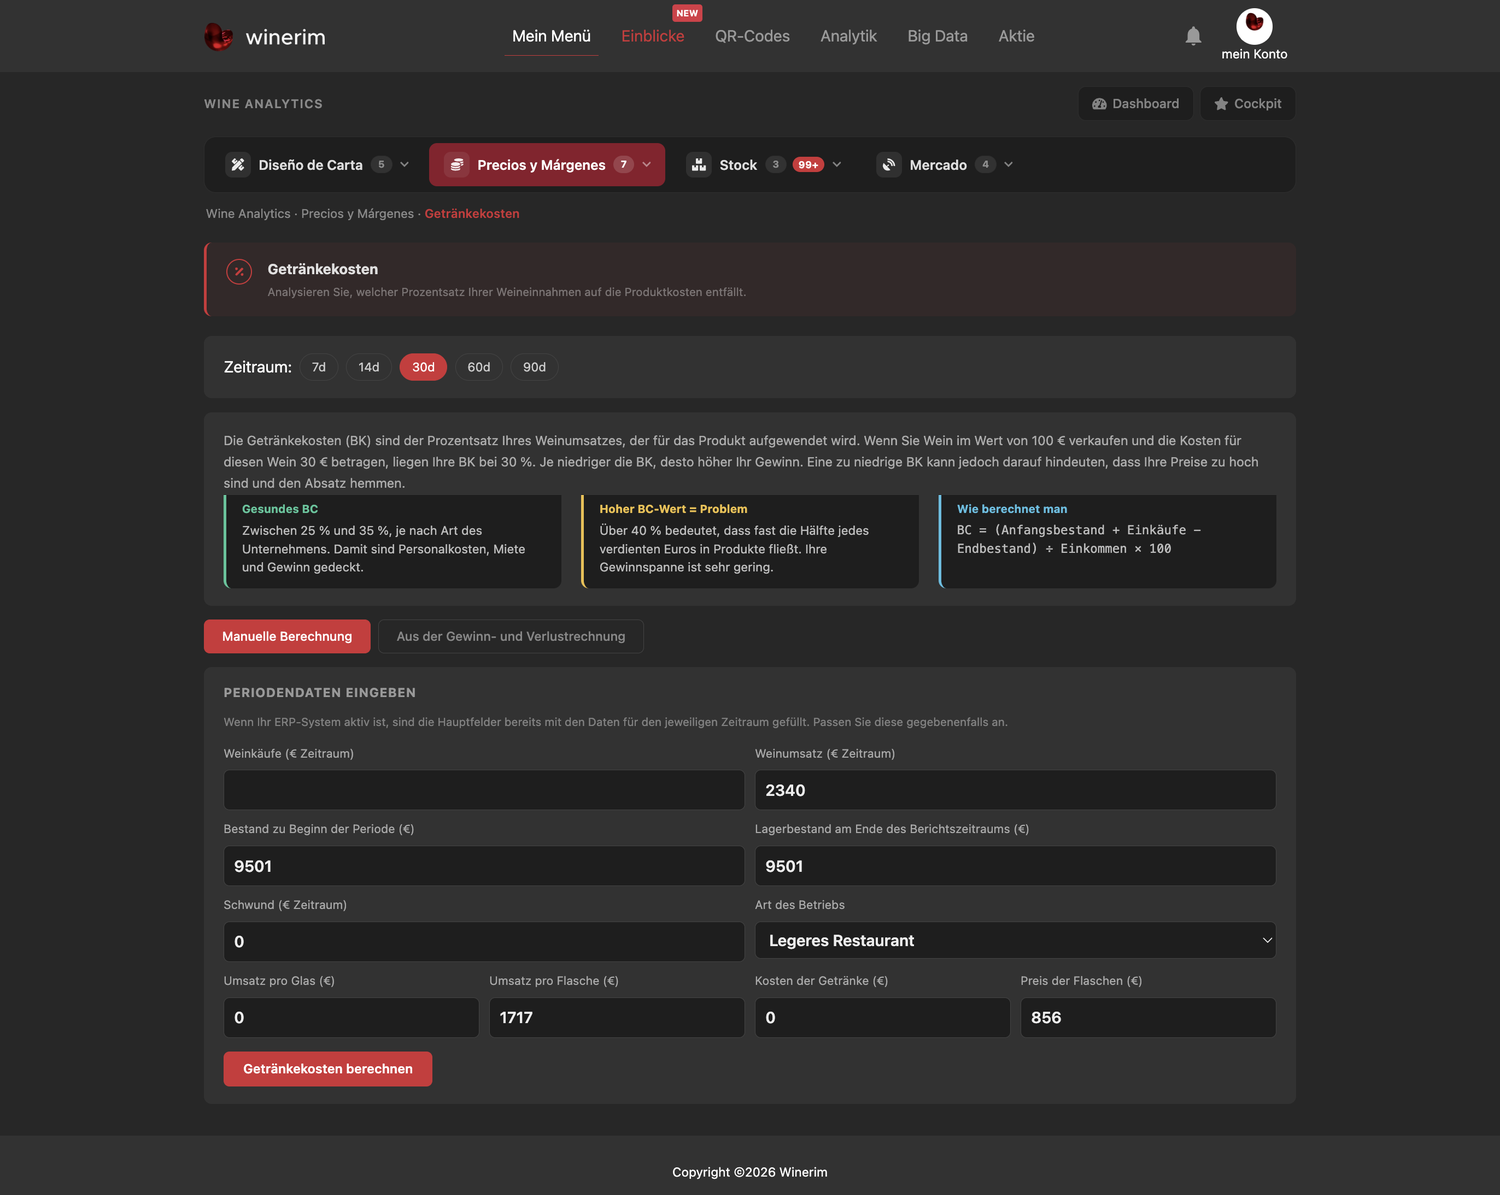Viewport: 1500px width, 1195px height.
Task: Select the 7d time period
Action: click(319, 367)
